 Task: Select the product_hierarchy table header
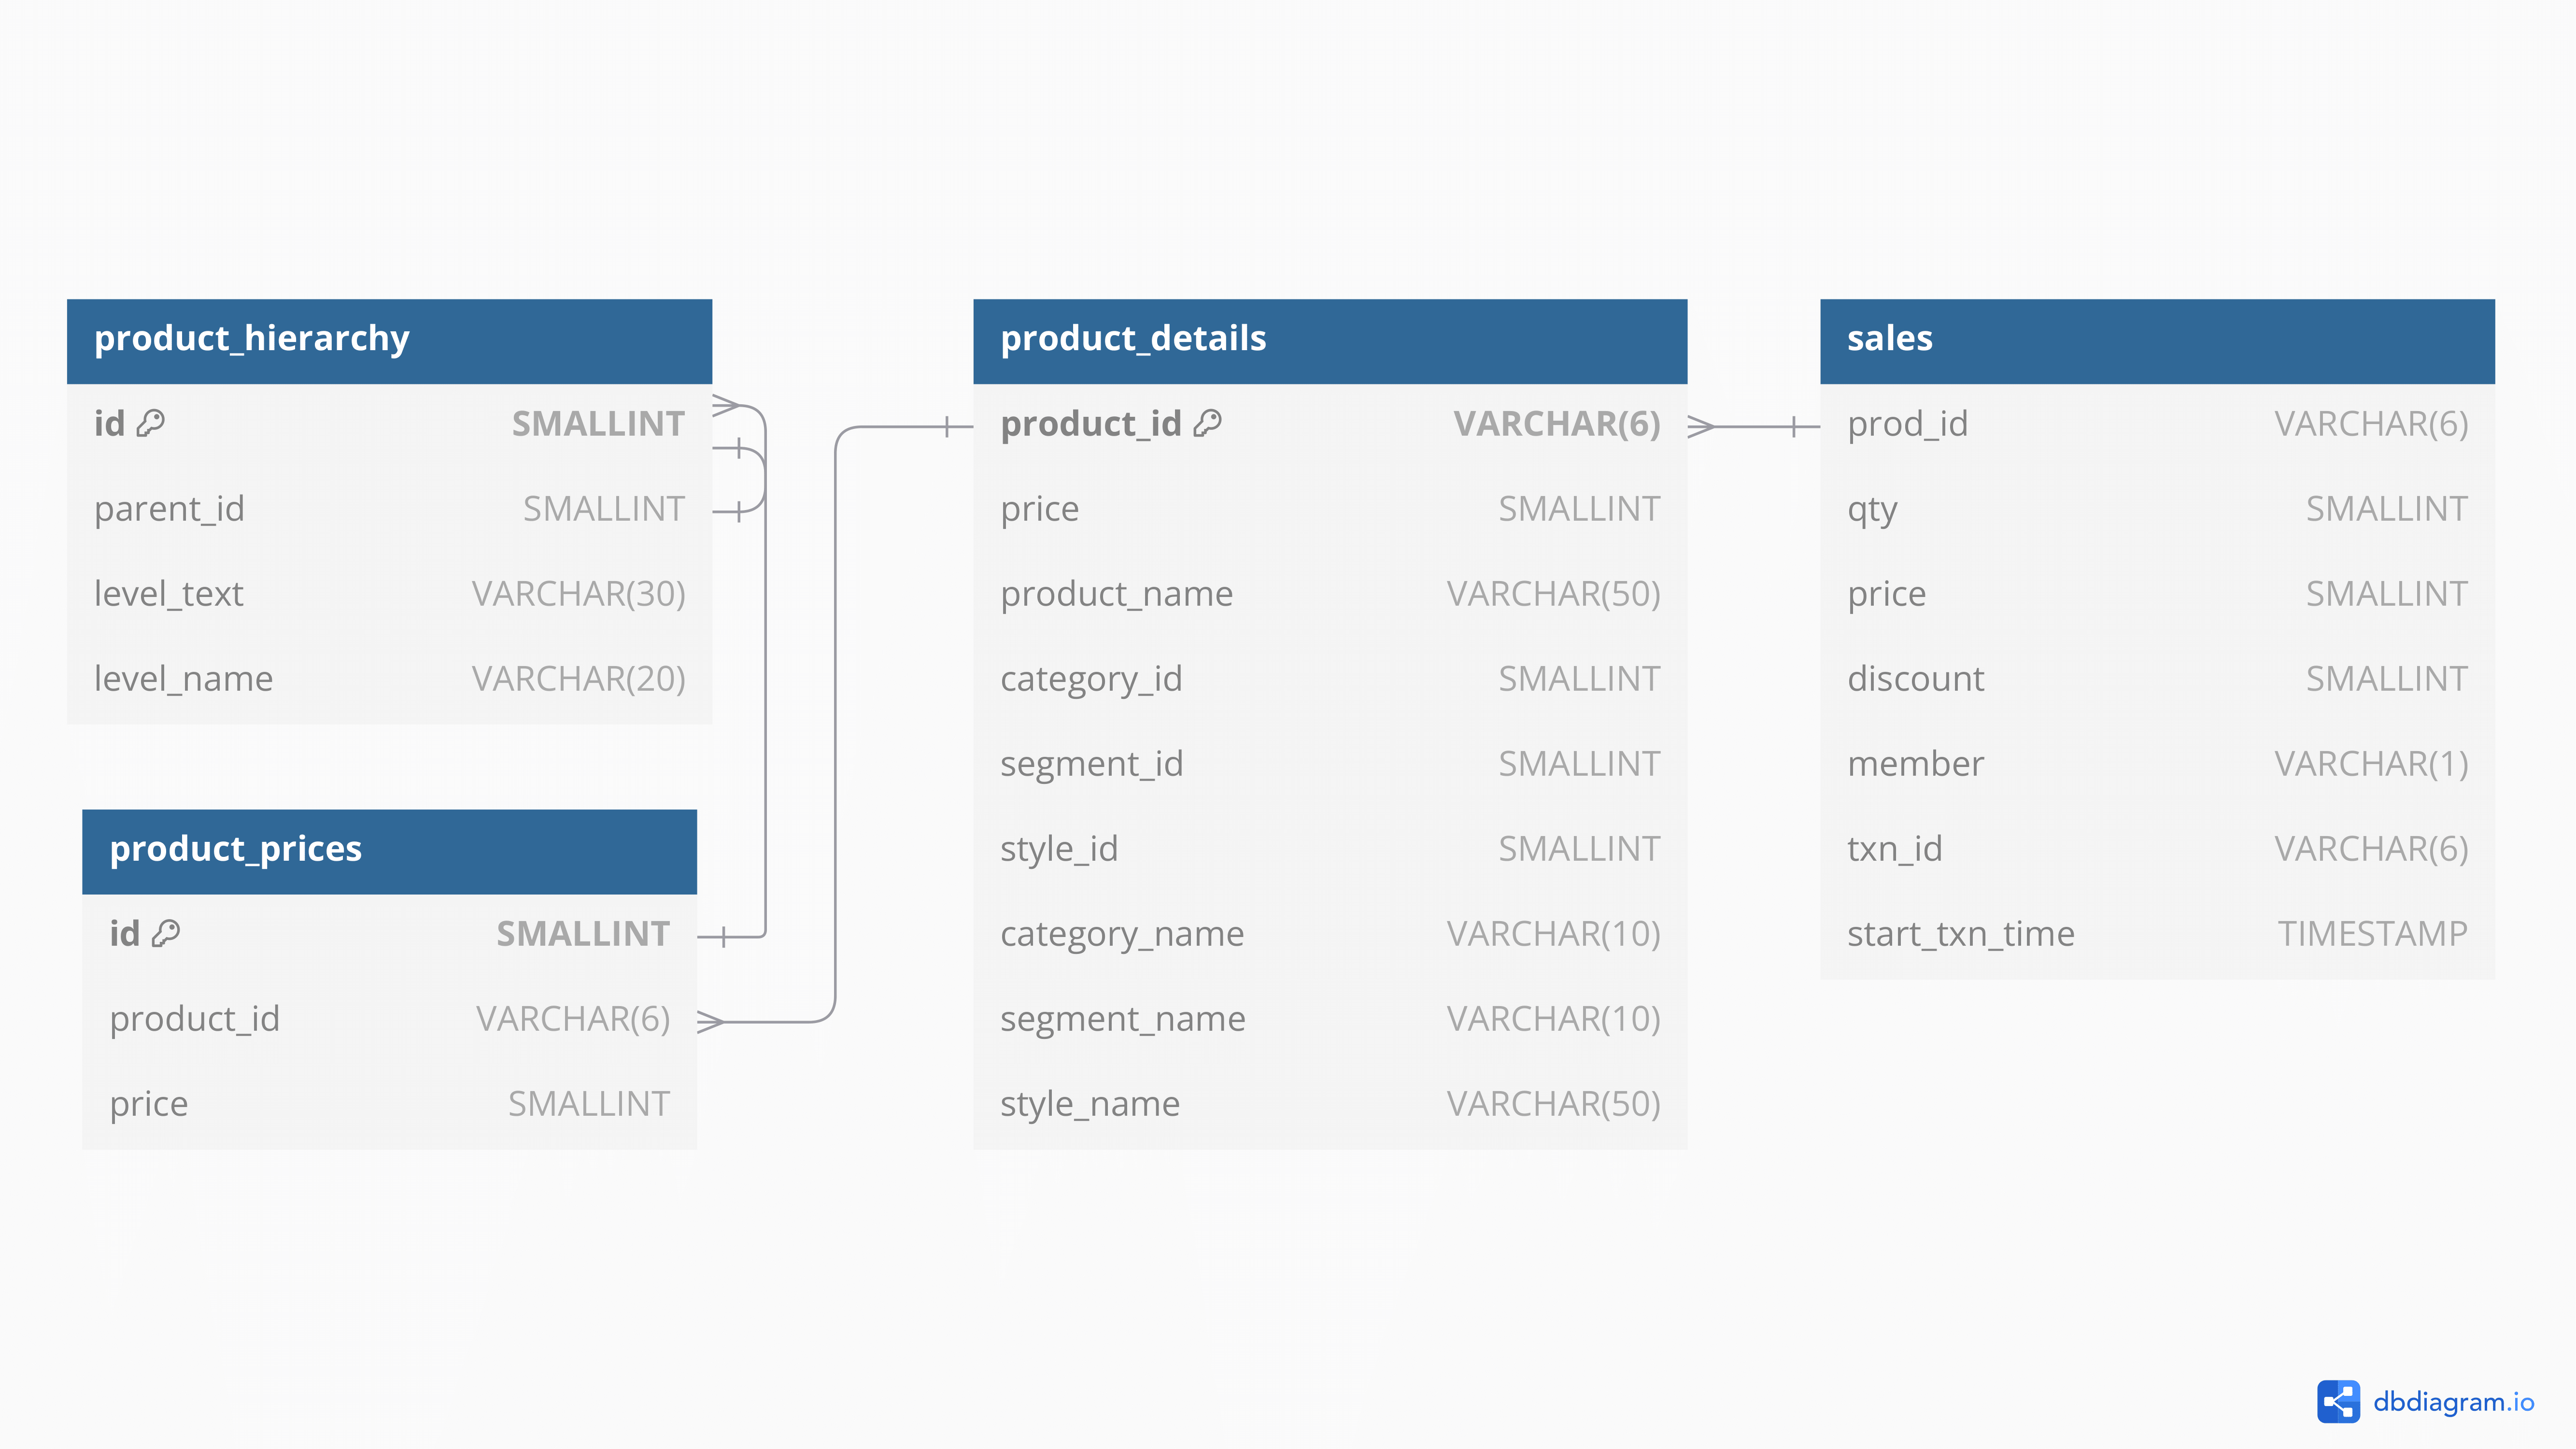click(389, 340)
